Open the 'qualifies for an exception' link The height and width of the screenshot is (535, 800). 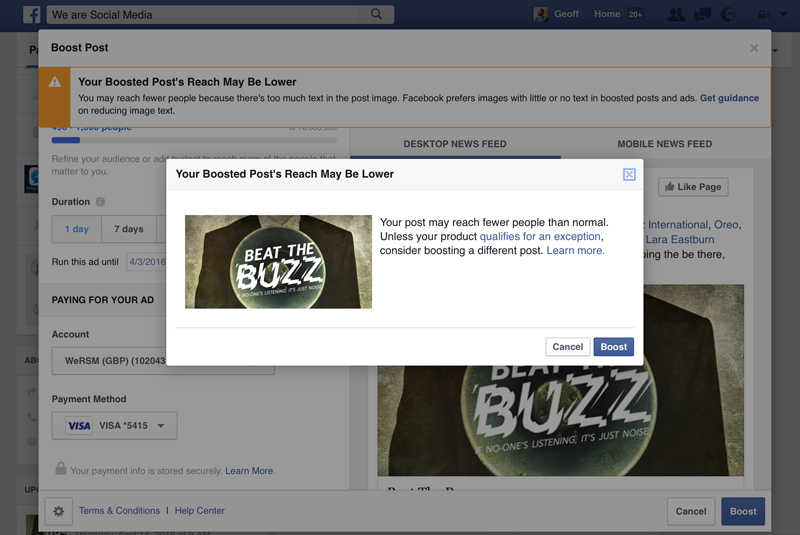coord(540,236)
